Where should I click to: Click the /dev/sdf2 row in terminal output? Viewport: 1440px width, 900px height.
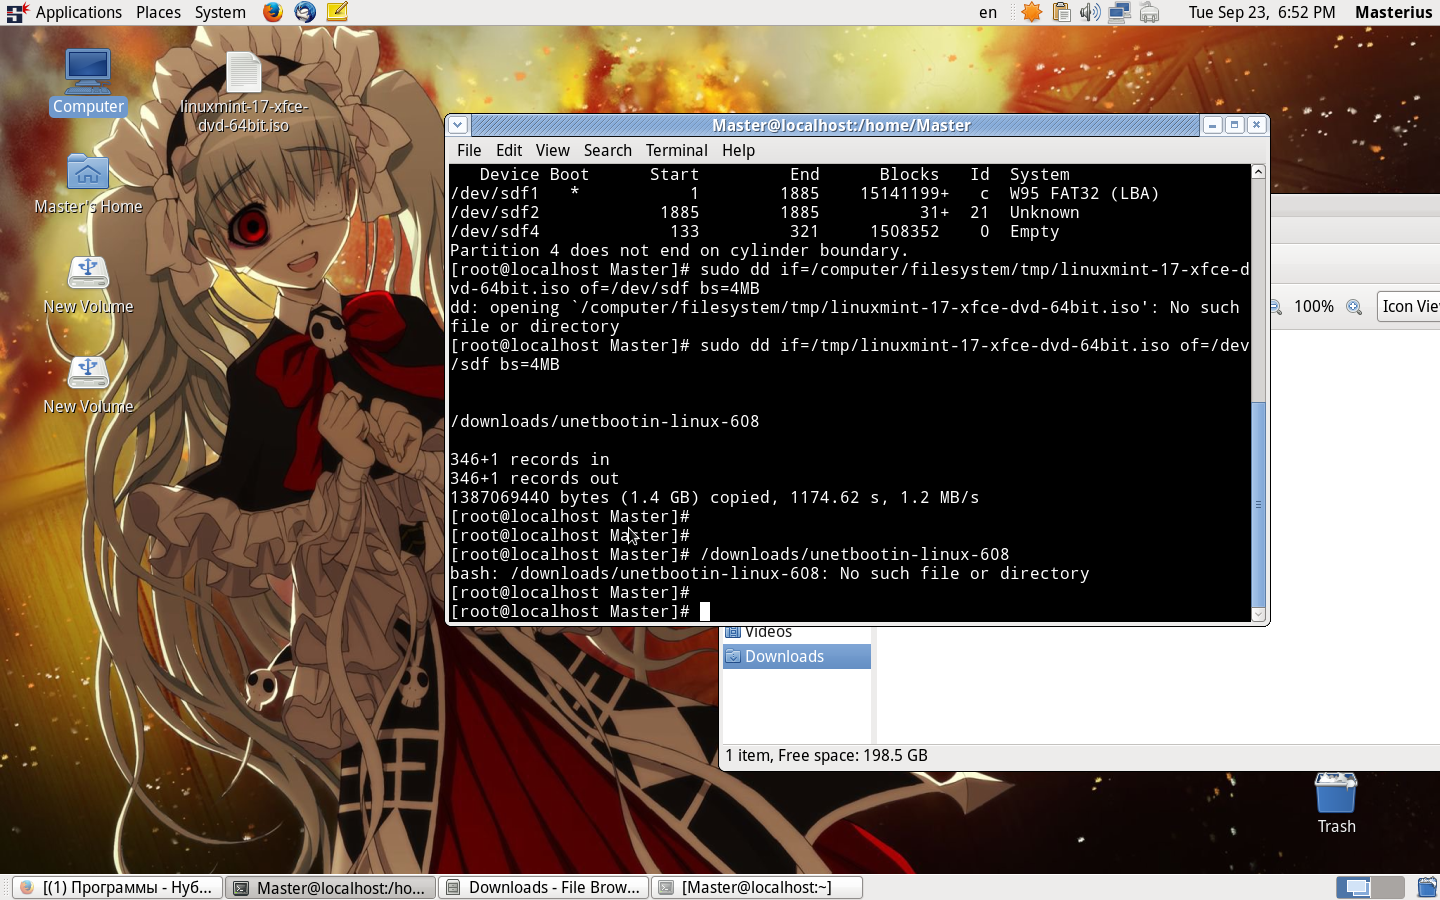[x=764, y=212]
